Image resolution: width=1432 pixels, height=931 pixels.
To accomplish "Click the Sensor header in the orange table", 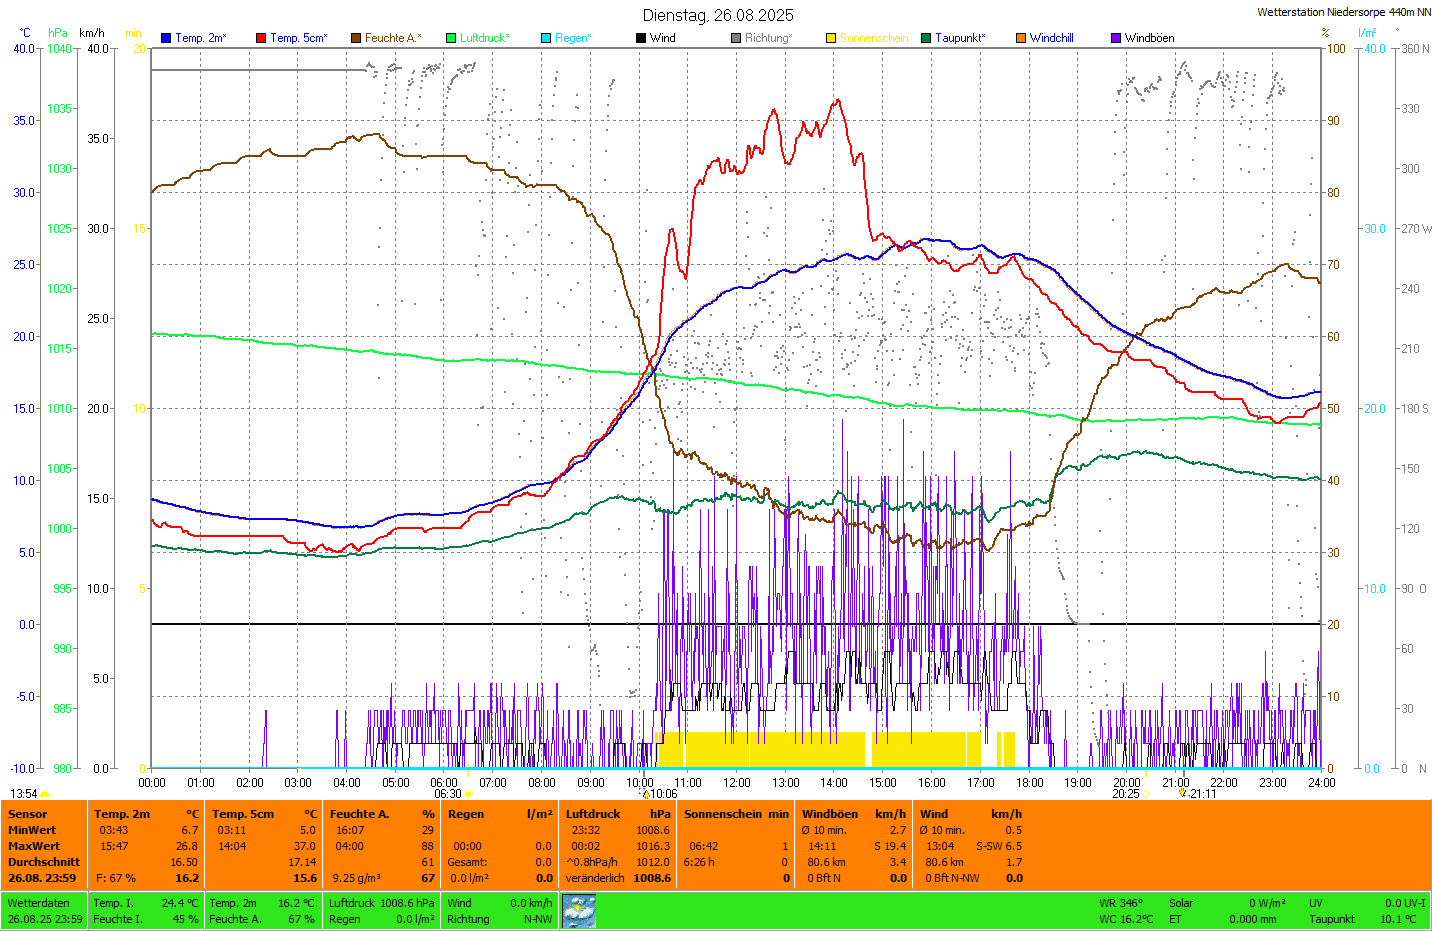I will click(27, 814).
